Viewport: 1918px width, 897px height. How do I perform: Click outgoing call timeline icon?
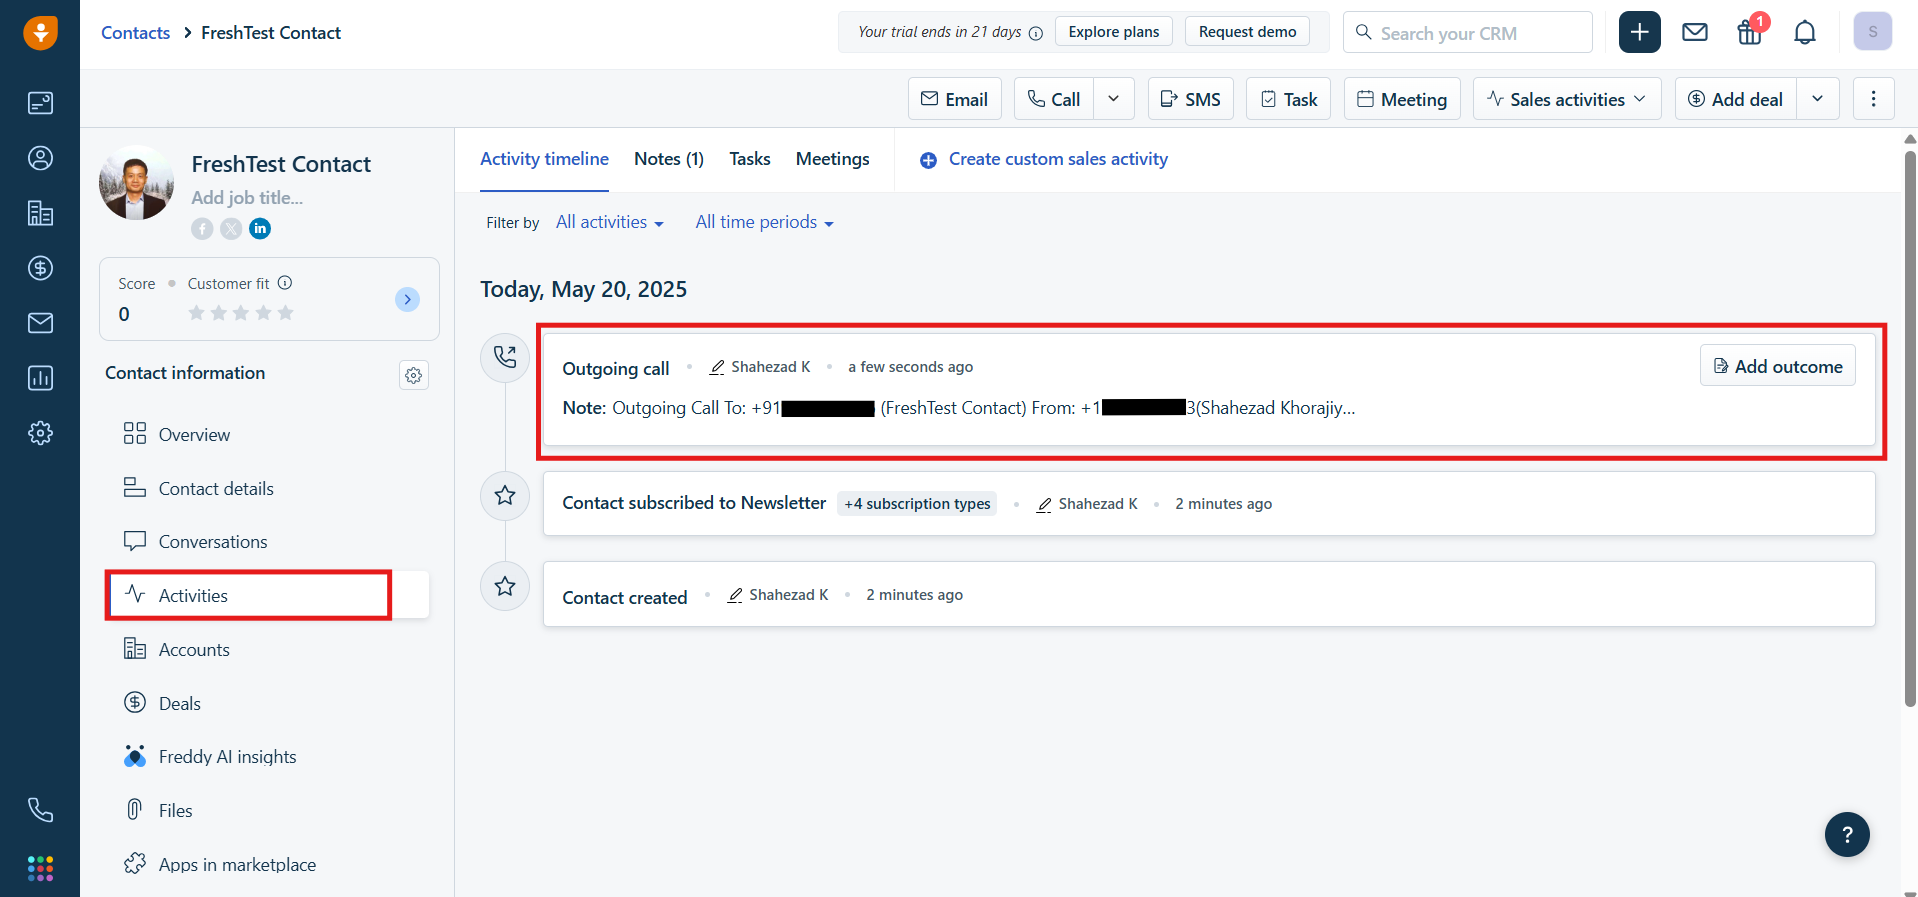505,357
